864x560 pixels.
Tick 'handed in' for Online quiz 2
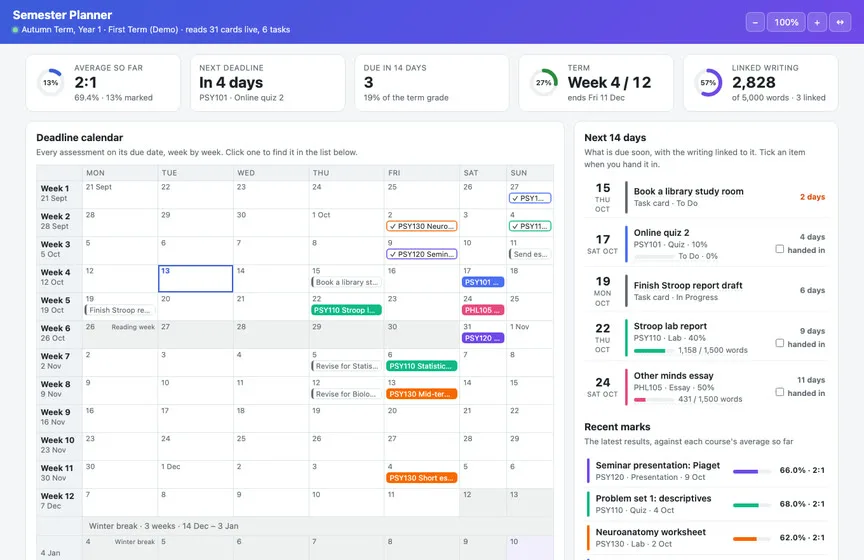[780, 249]
